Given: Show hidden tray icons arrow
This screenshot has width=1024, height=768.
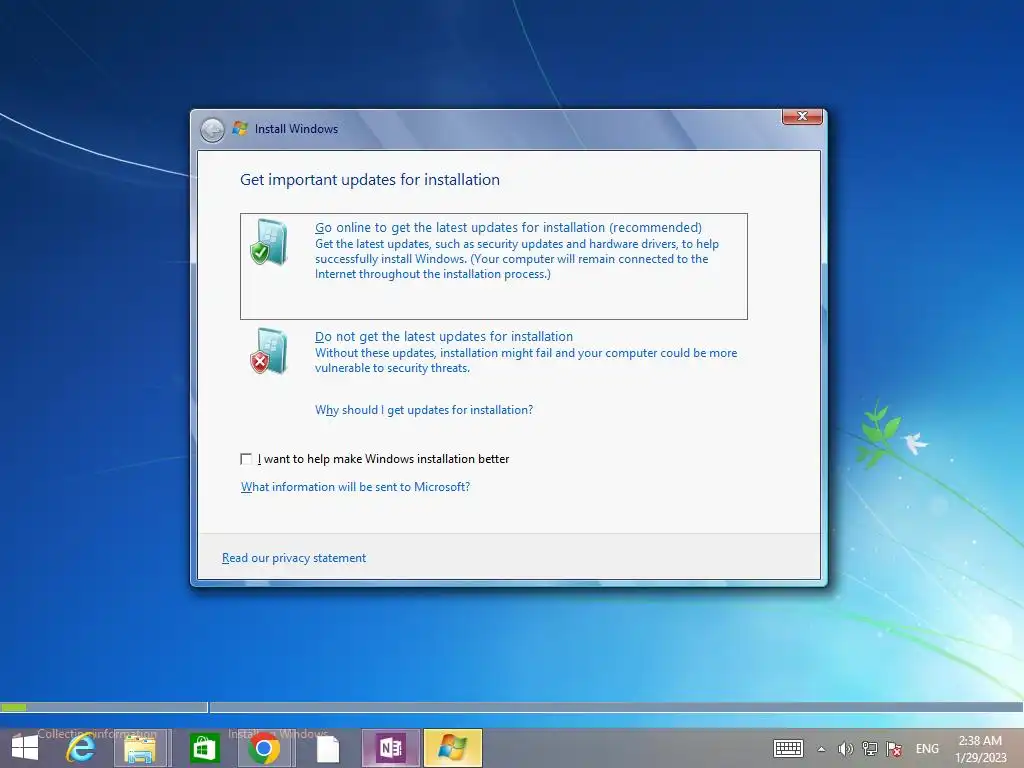Looking at the screenshot, I should click(x=822, y=749).
